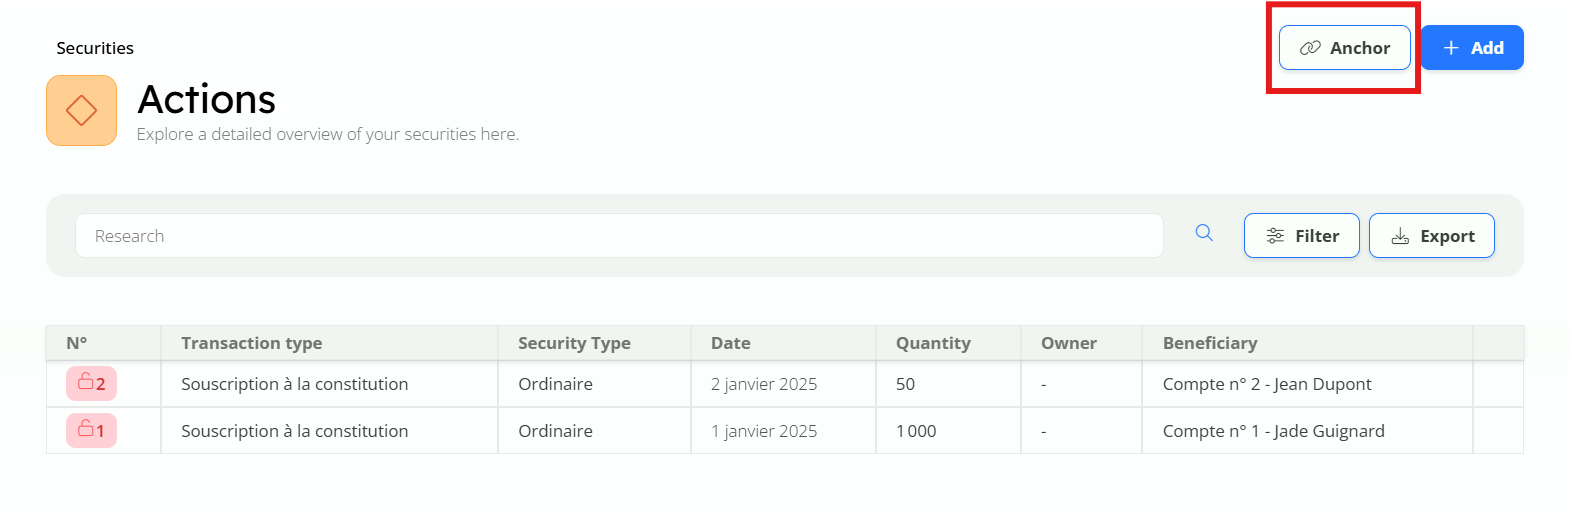Screen dimensions: 1570x515
Task: Click the unlock badge for transaction 2
Action: tap(91, 383)
